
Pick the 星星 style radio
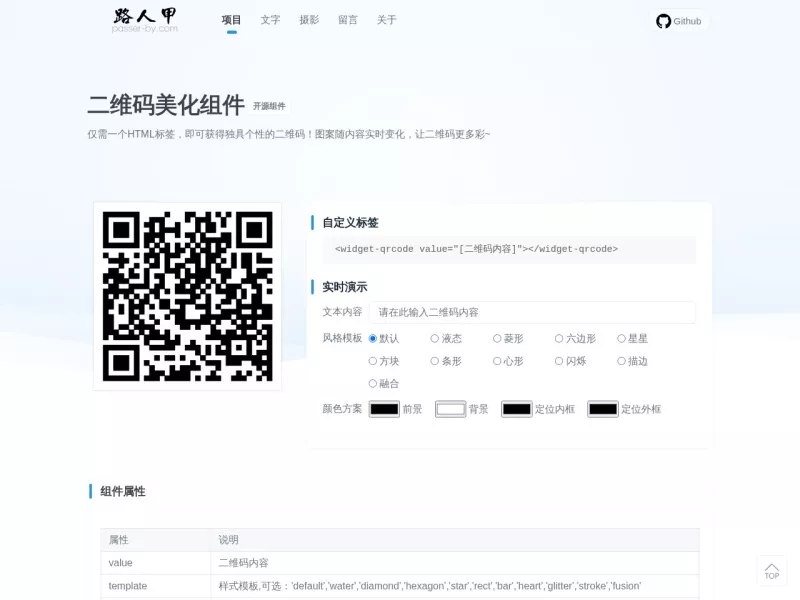coord(621,338)
